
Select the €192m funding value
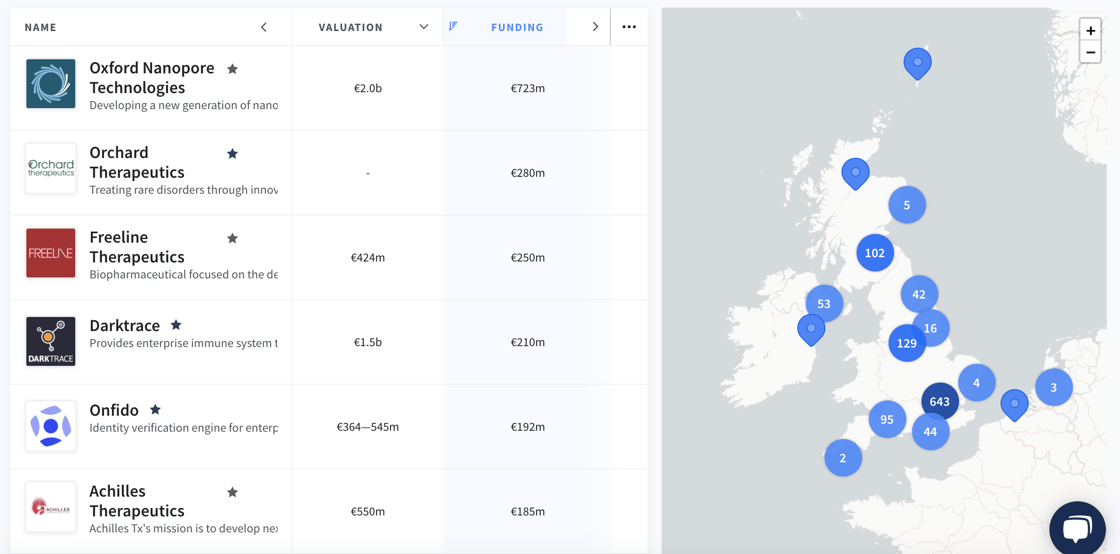click(528, 427)
